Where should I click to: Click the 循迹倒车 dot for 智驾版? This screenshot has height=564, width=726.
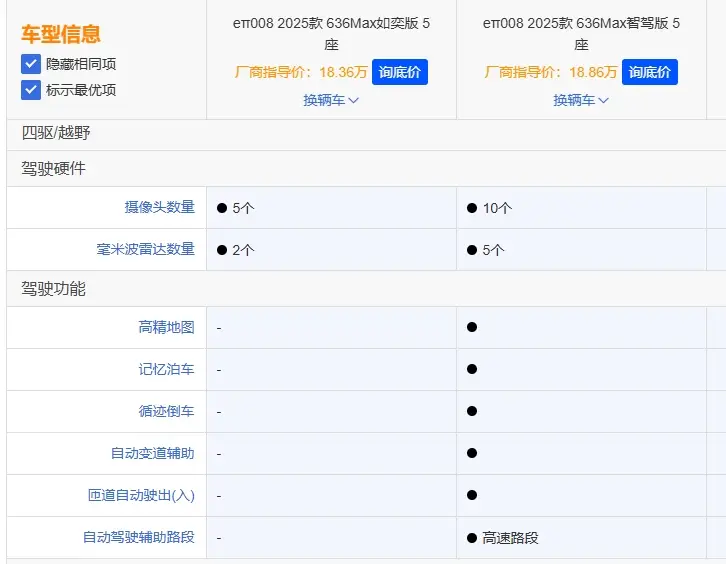tap(472, 411)
